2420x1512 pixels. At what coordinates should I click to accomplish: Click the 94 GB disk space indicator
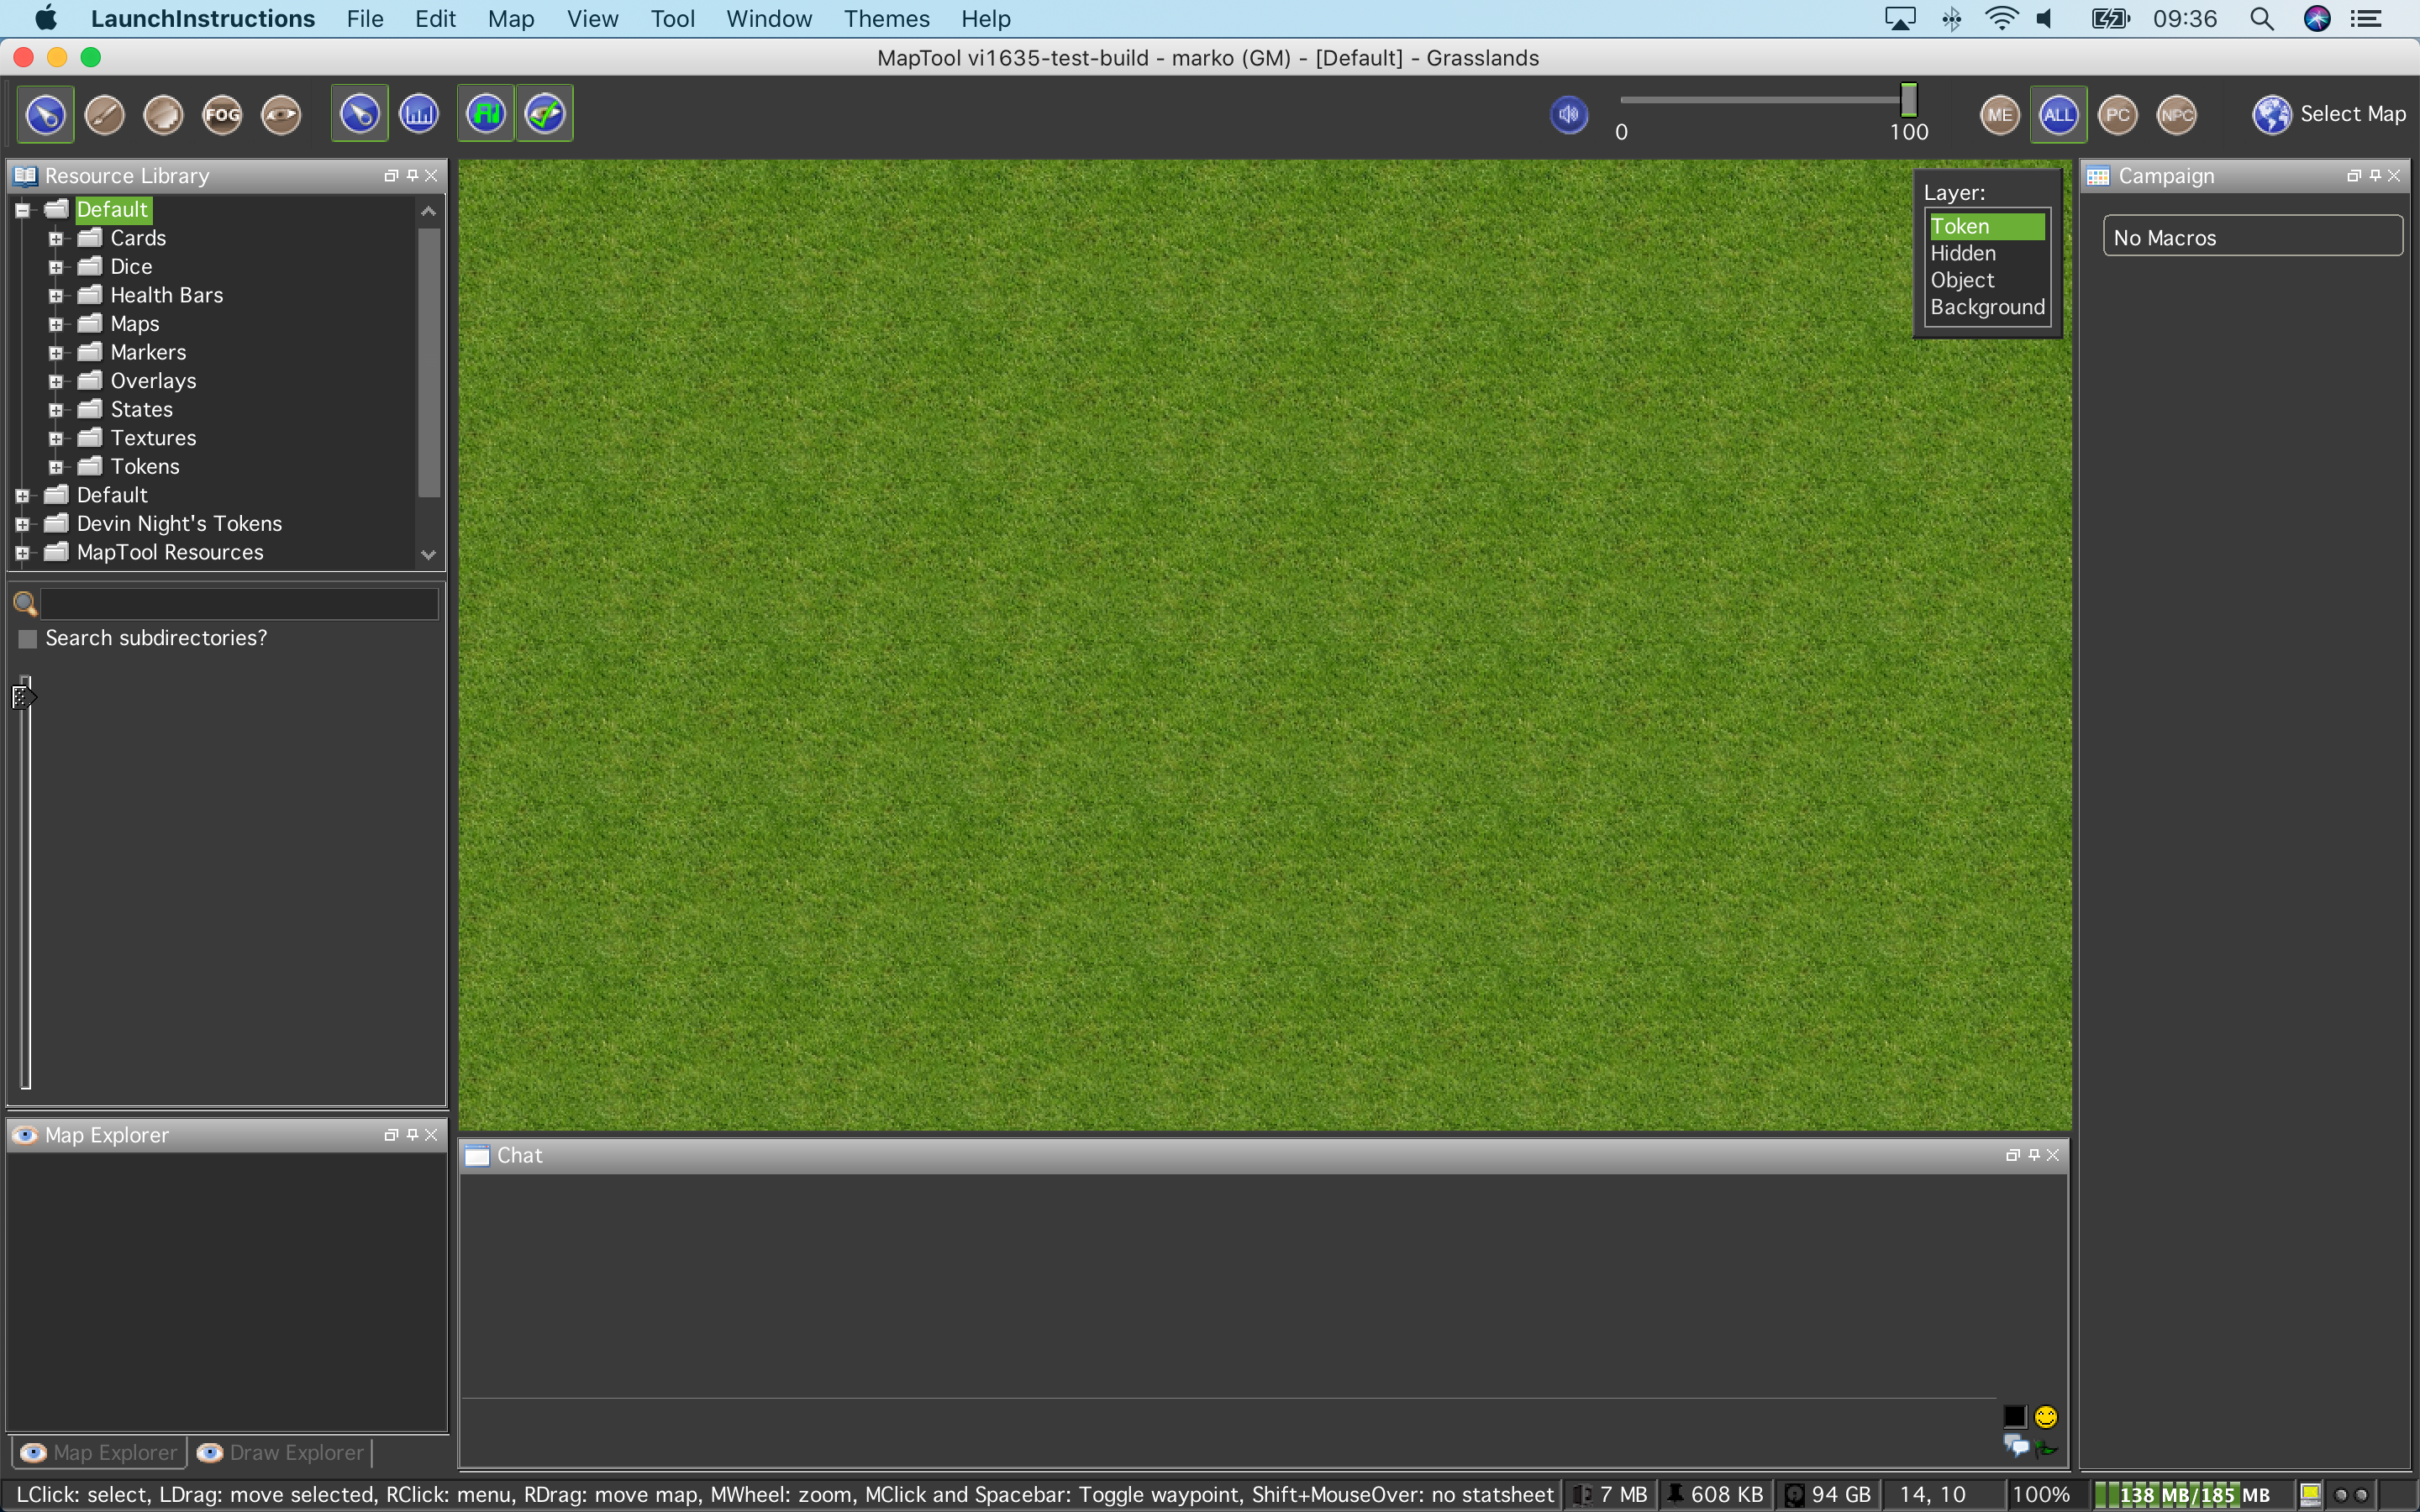pyautogui.click(x=1829, y=1495)
